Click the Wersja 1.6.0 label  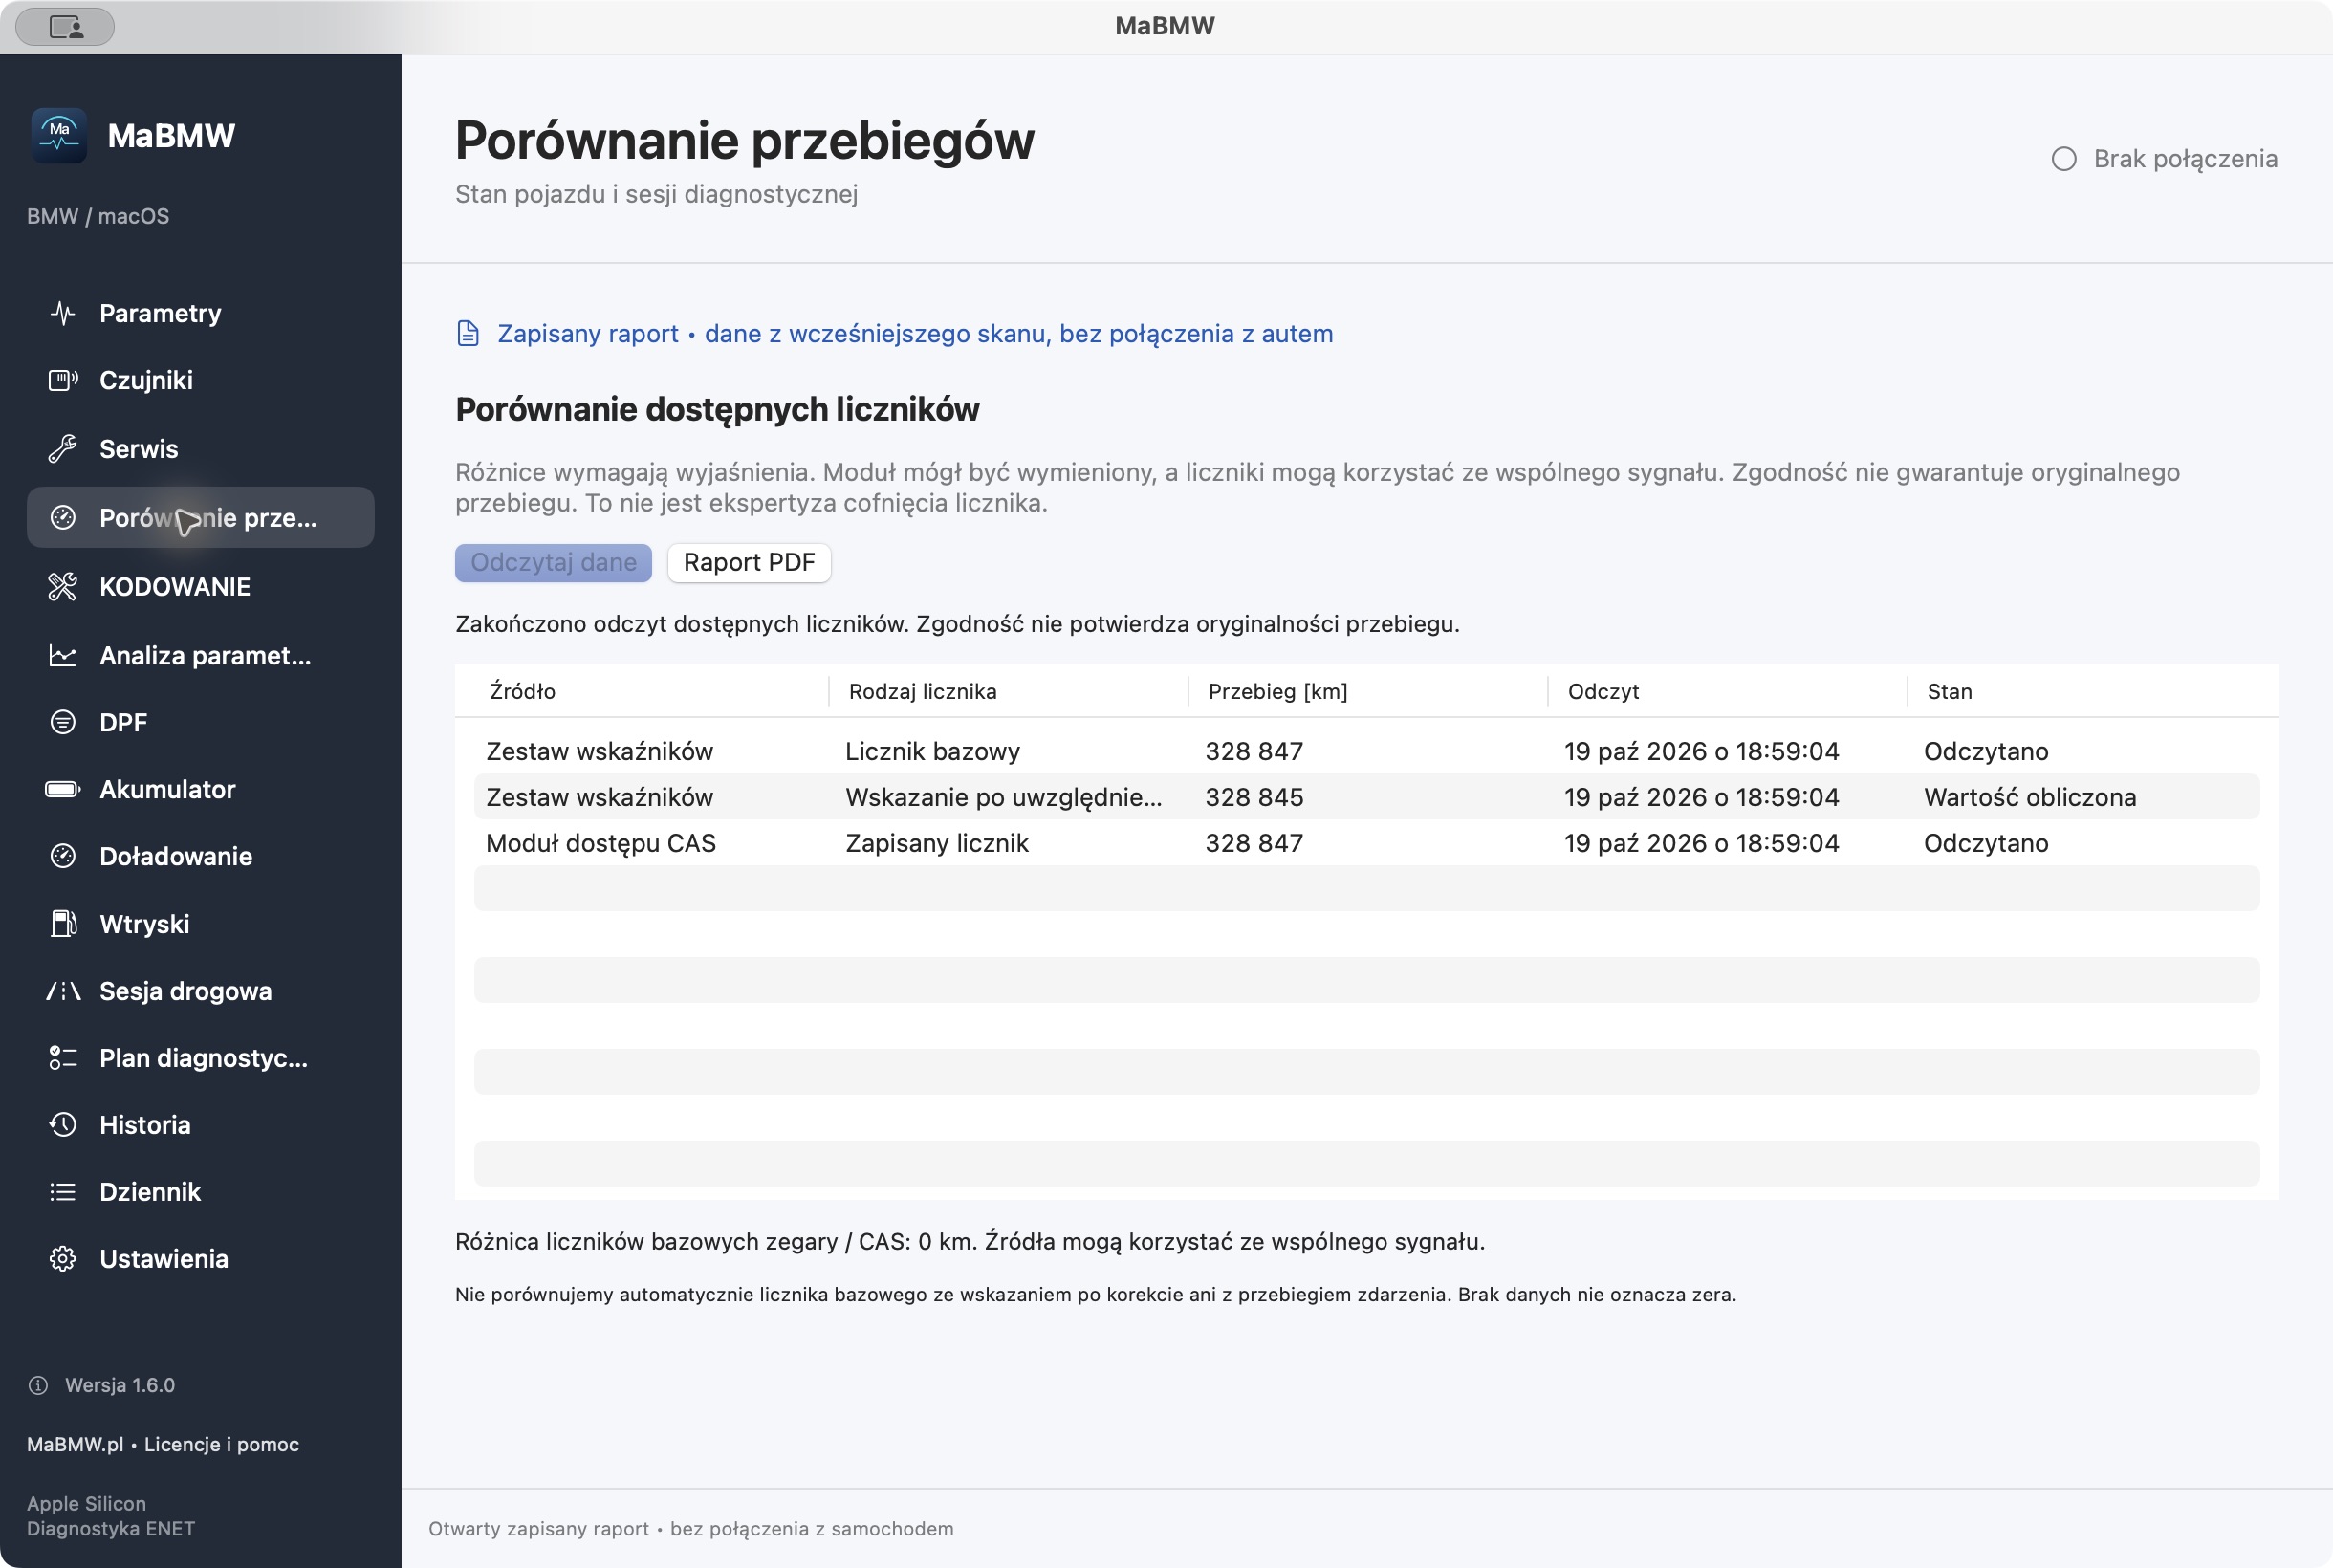pos(120,1385)
